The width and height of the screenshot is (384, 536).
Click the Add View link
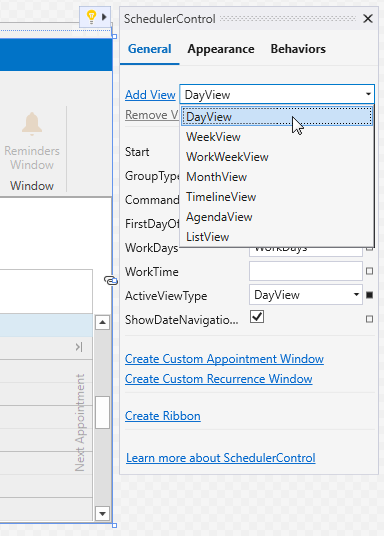pyautogui.click(x=150, y=95)
